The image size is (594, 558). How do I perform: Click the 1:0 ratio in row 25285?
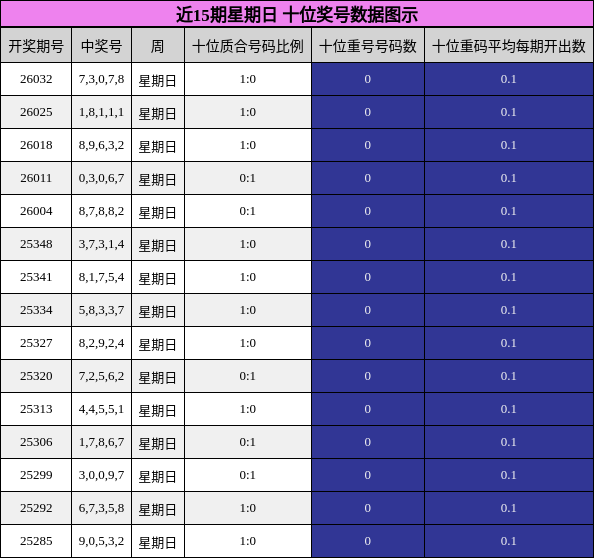click(248, 541)
